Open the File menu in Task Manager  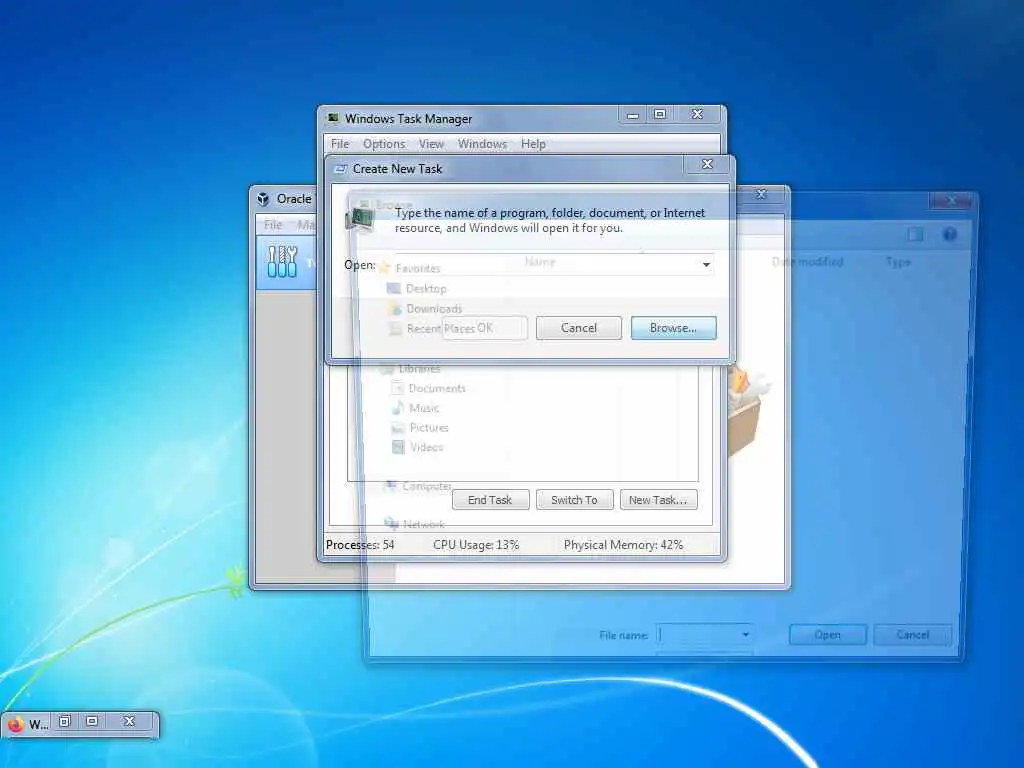pyautogui.click(x=340, y=144)
